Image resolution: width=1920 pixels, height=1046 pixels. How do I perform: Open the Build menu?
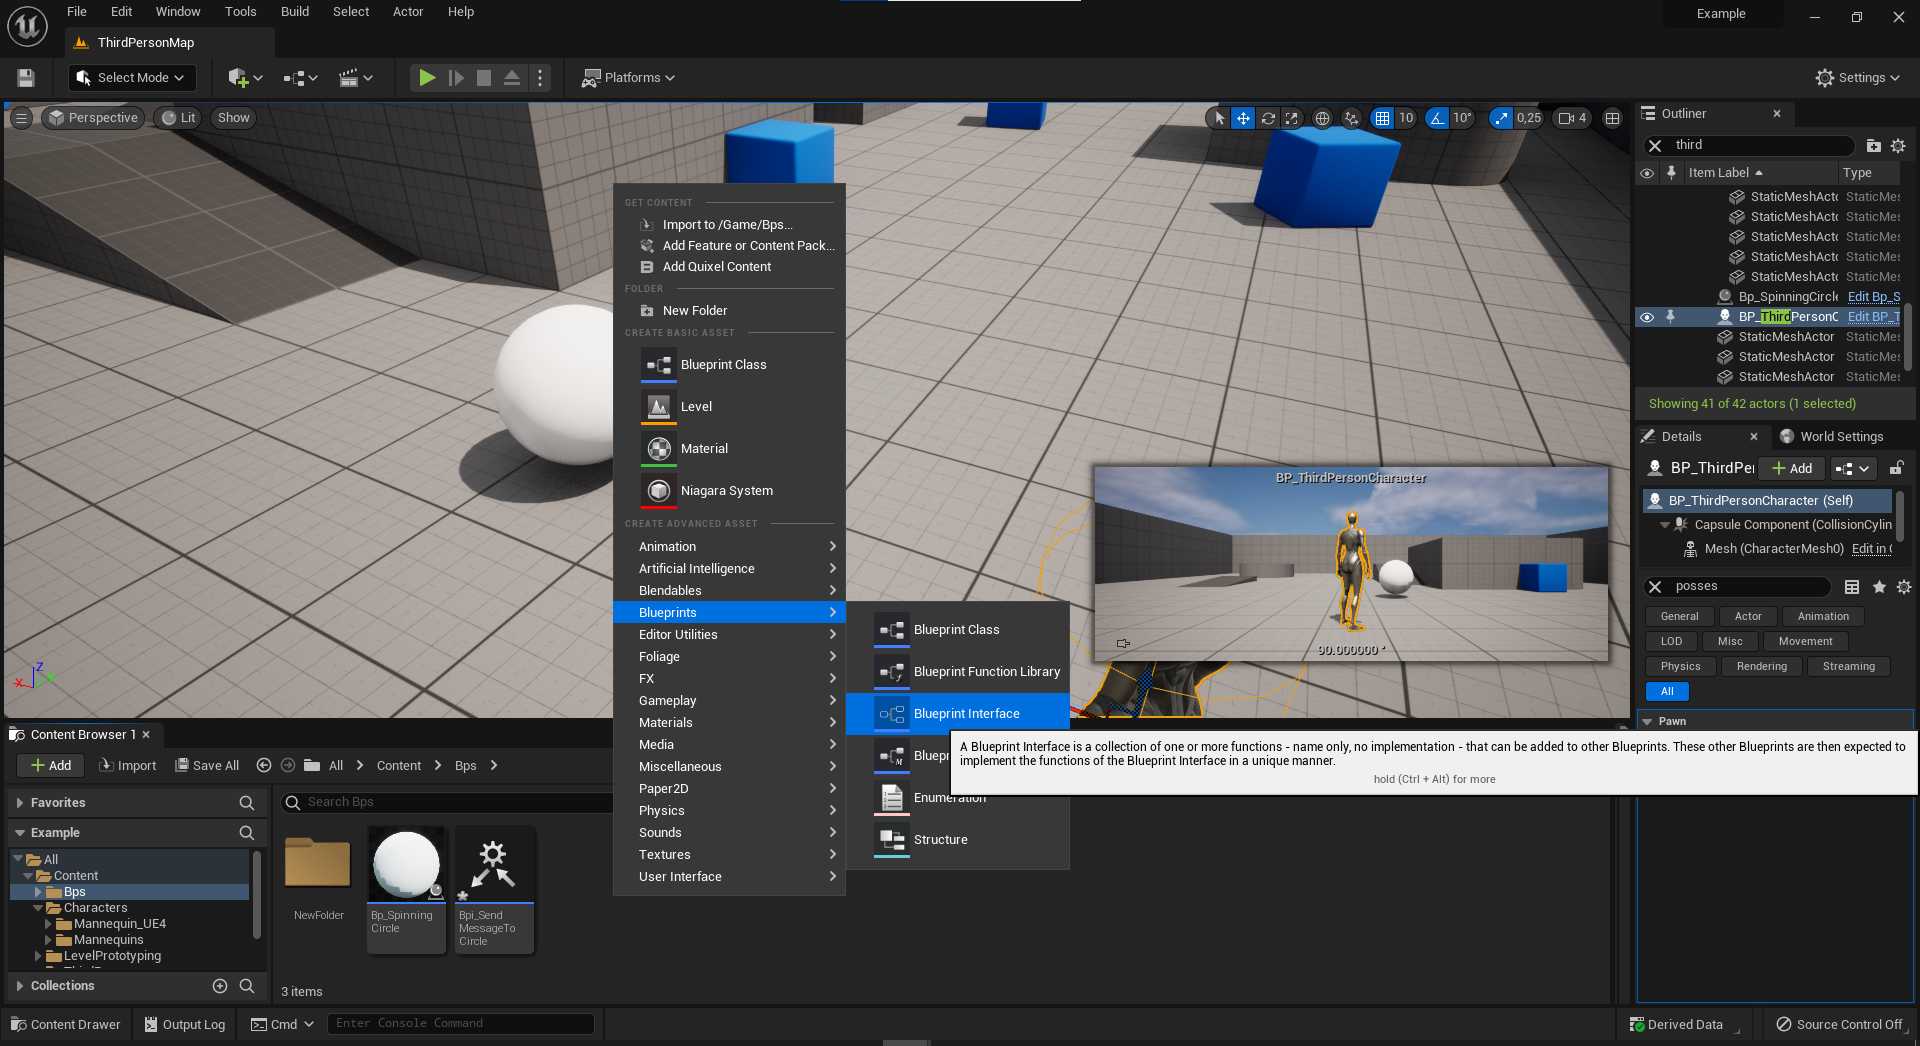pos(295,12)
